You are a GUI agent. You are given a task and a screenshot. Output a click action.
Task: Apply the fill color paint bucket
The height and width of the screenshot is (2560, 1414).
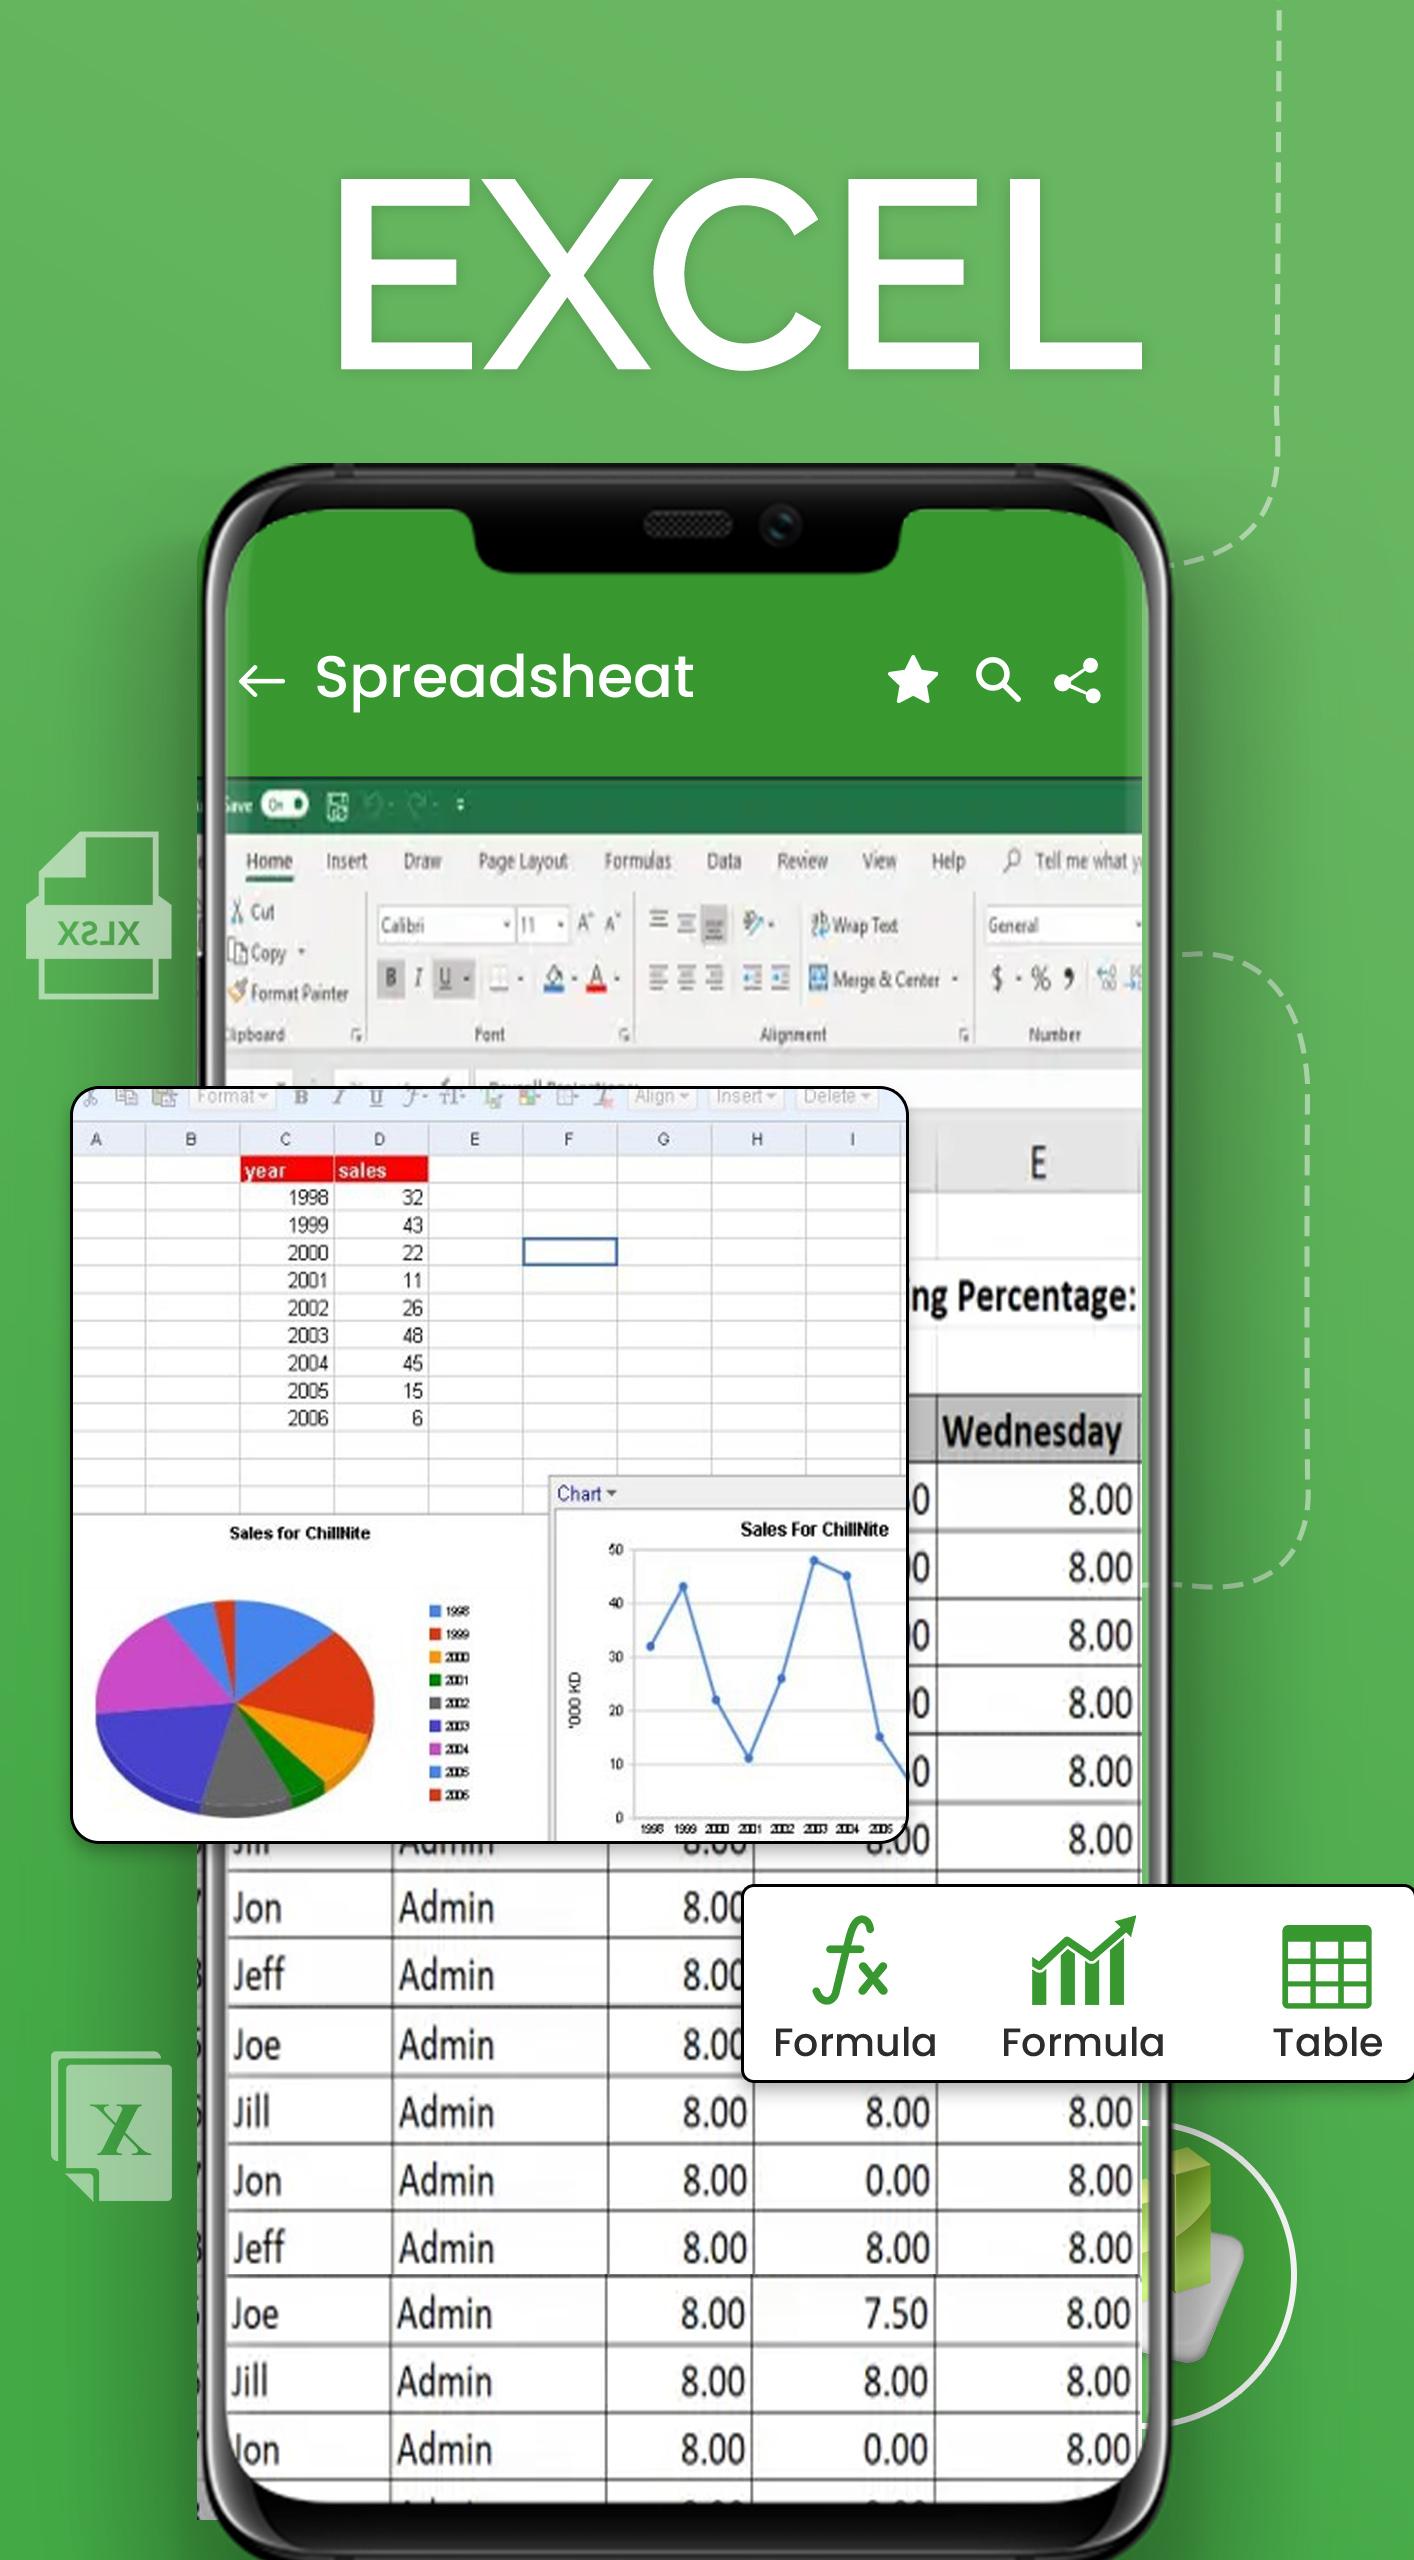pyautogui.click(x=554, y=979)
